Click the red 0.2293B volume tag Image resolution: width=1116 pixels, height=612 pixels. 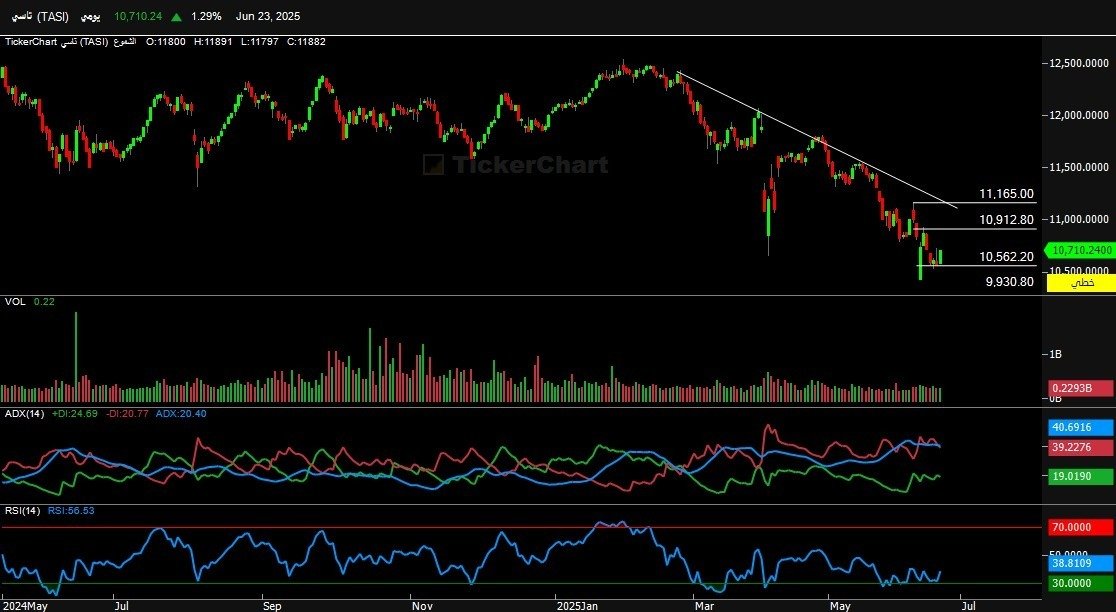(x=1080, y=388)
